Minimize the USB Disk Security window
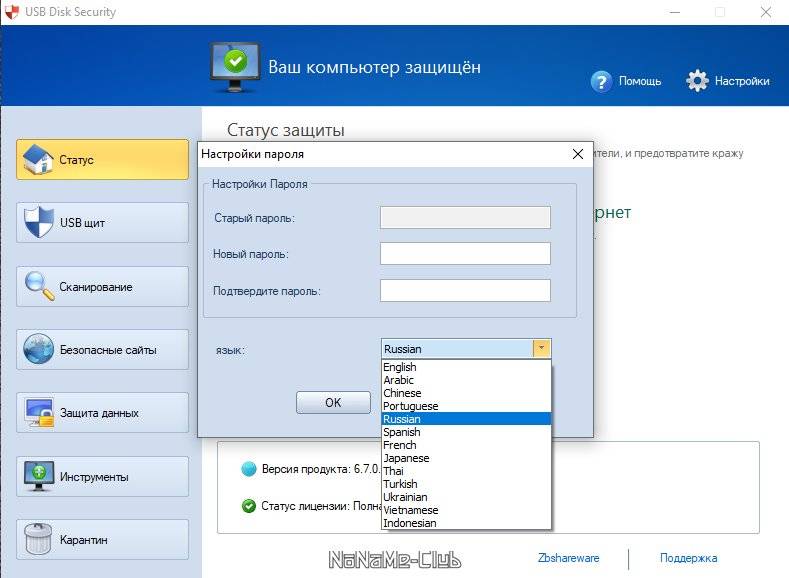This screenshot has width=789, height=578. [x=675, y=12]
